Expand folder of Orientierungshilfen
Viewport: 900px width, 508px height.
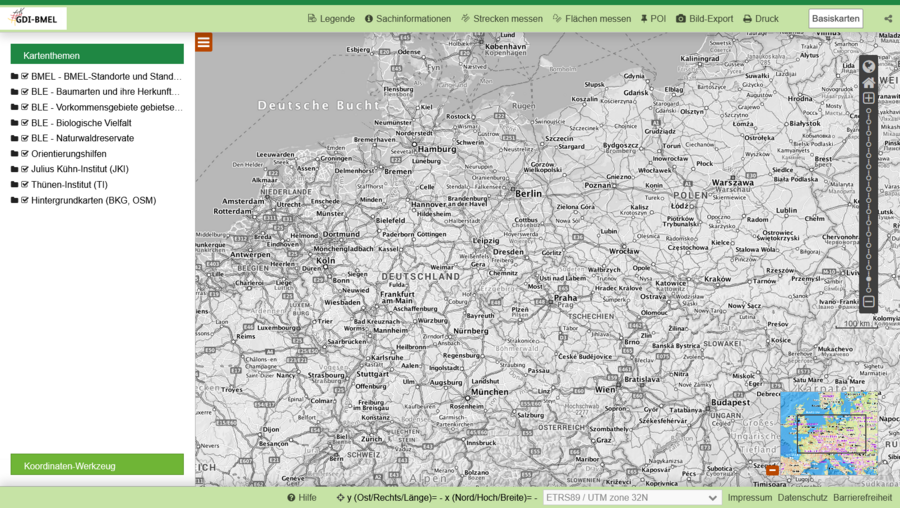tap(14, 153)
